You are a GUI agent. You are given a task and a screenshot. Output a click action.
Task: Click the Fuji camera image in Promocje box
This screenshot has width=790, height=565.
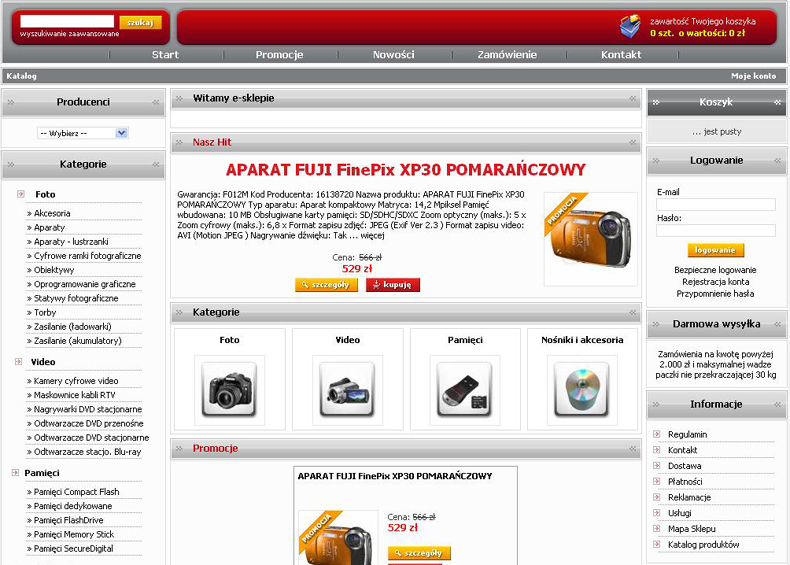tap(338, 538)
